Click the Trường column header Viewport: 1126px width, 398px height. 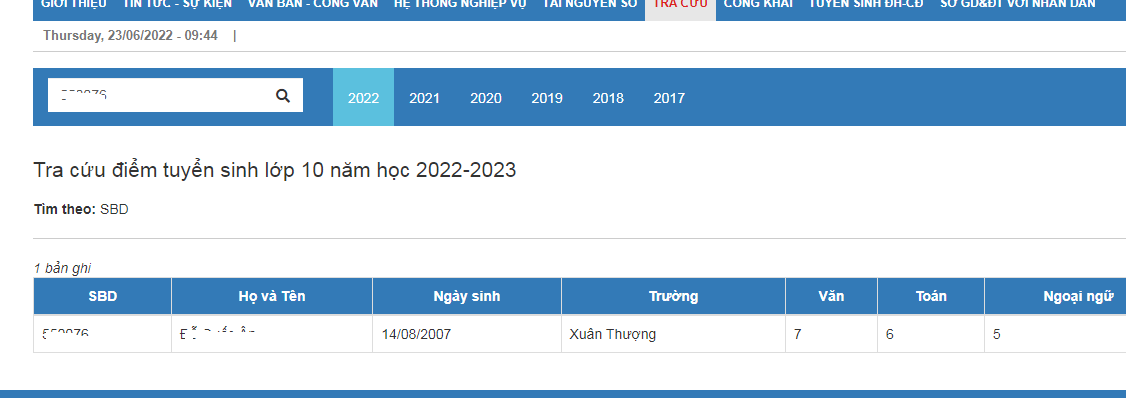[x=674, y=296]
